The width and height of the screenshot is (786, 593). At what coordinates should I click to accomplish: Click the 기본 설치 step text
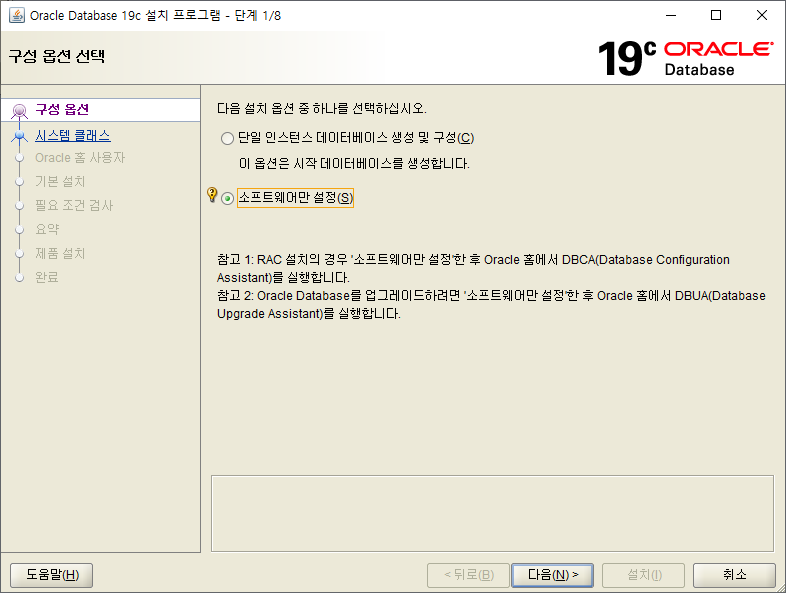tap(60, 181)
